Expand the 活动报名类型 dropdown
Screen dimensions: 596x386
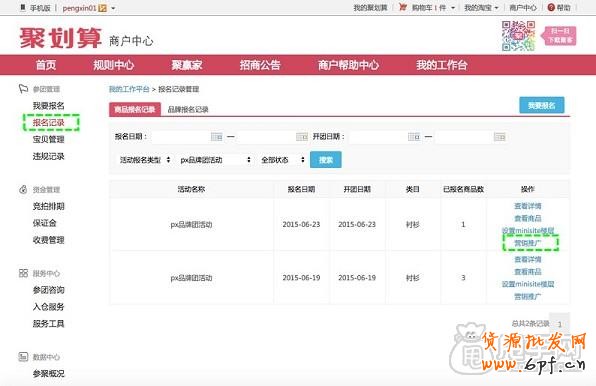tap(144, 160)
